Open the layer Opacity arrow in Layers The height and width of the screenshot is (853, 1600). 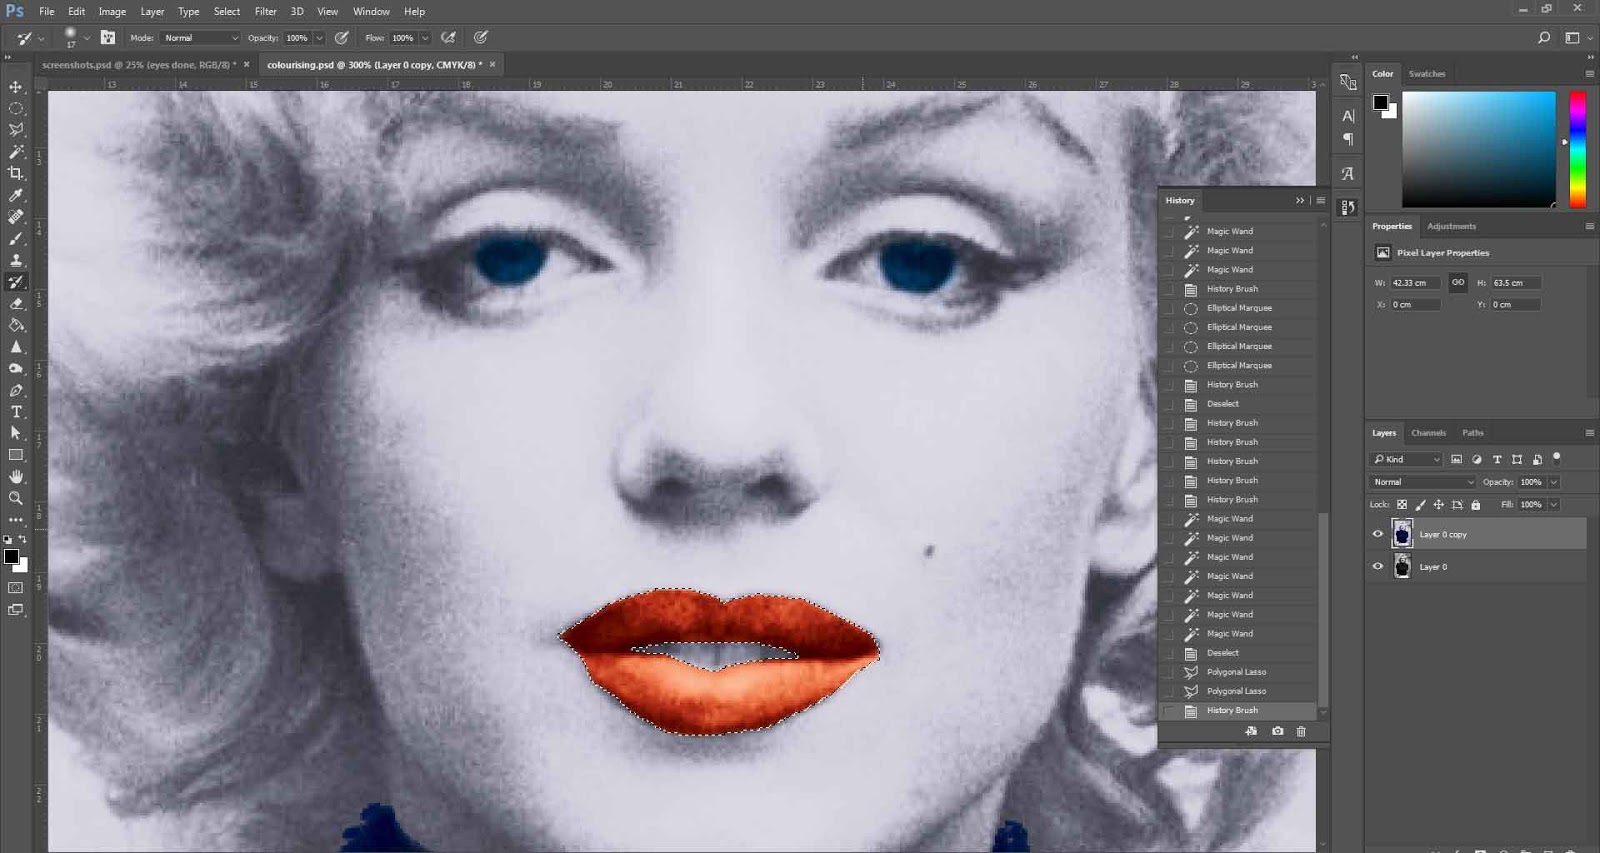[1554, 482]
